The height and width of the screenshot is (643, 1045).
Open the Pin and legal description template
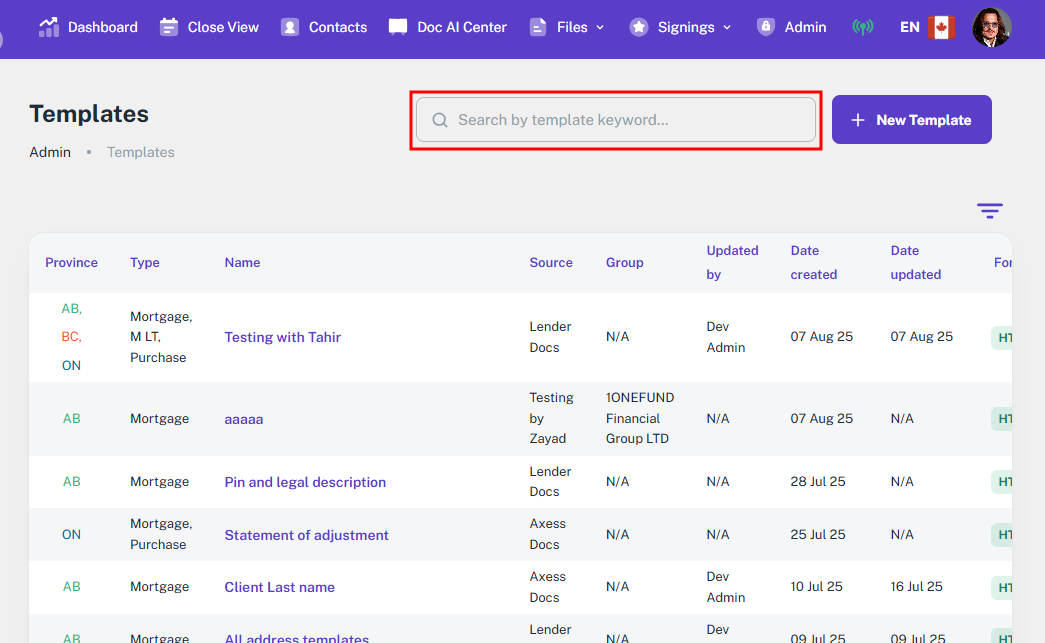(305, 482)
